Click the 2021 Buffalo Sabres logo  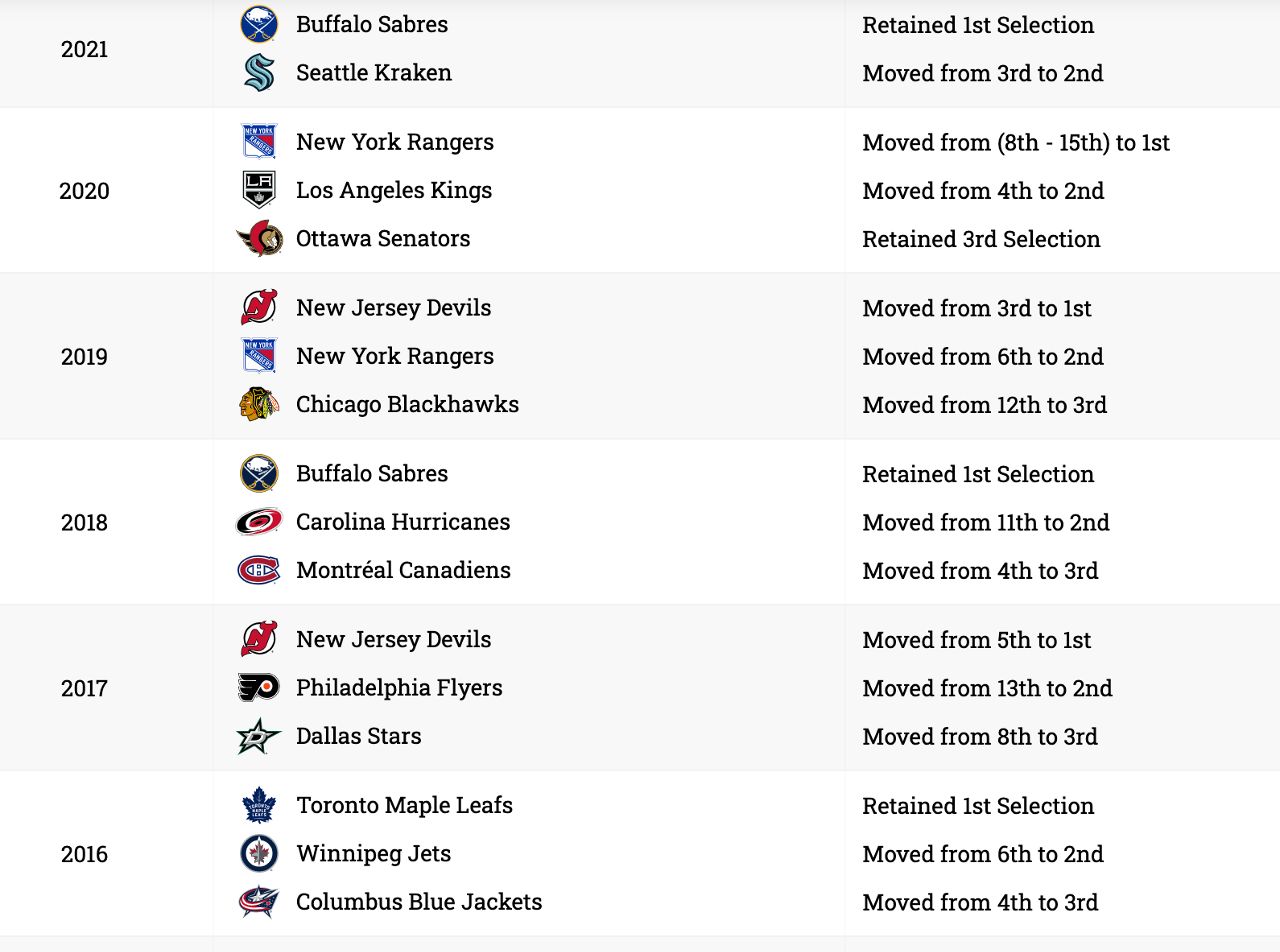259,24
